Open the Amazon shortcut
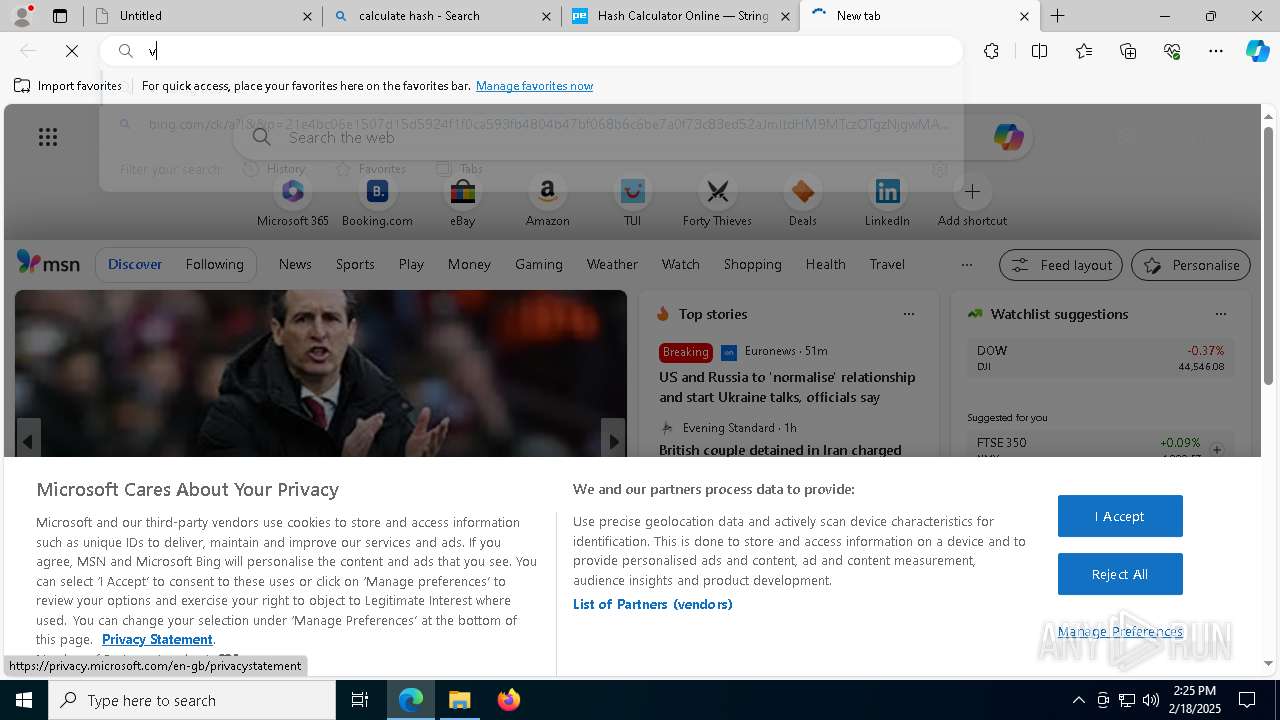The image size is (1280, 720). tap(547, 202)
